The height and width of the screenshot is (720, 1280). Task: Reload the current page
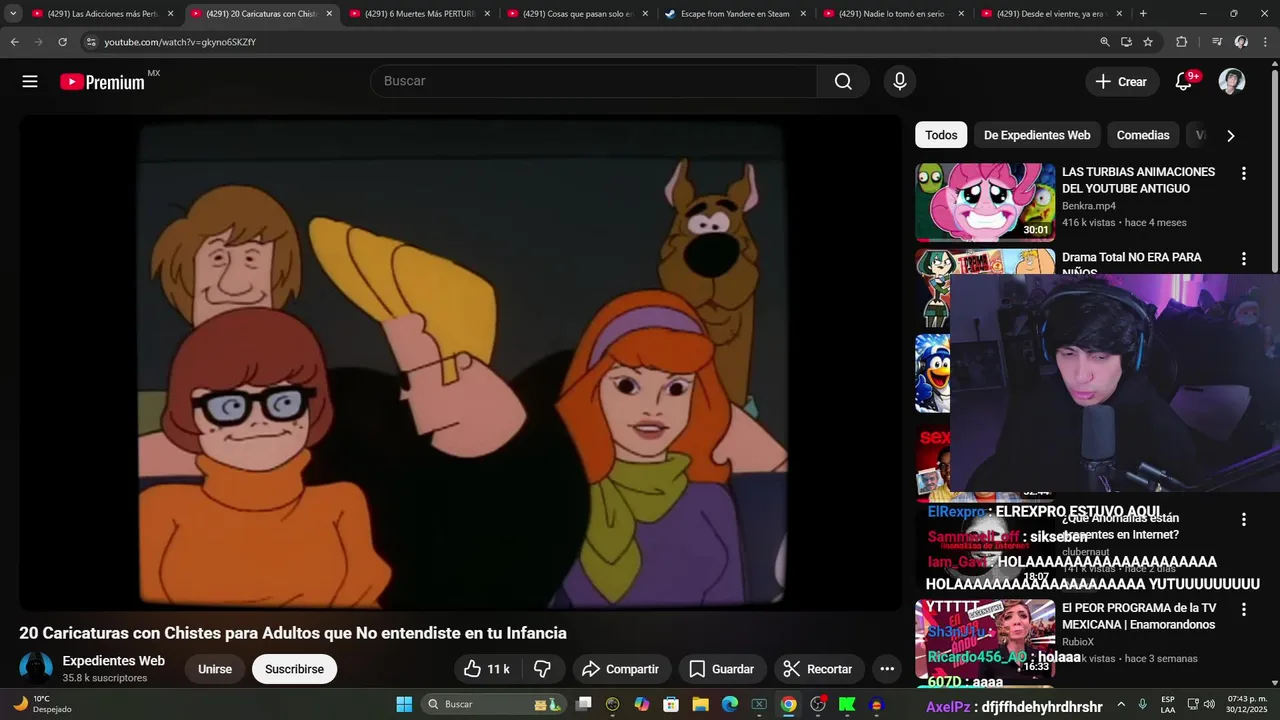point(62,42)
